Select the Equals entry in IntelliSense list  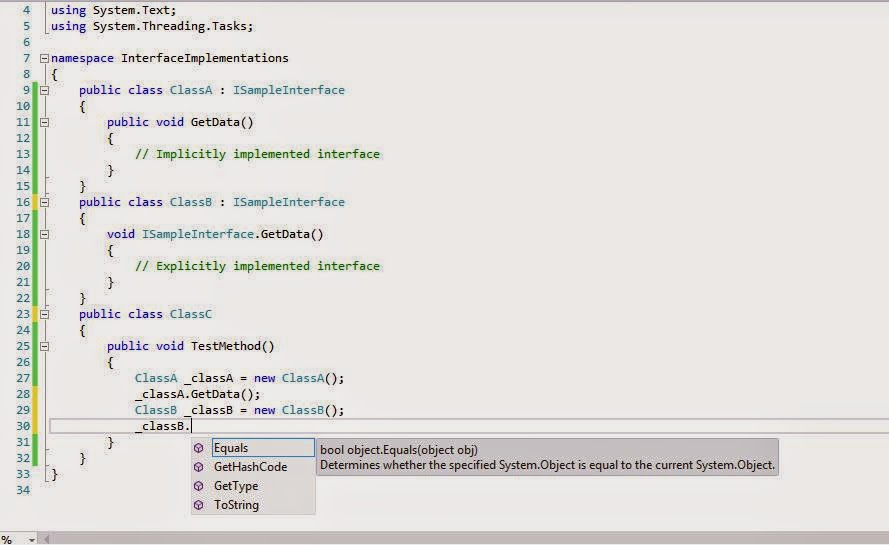(x=263, y=448)
